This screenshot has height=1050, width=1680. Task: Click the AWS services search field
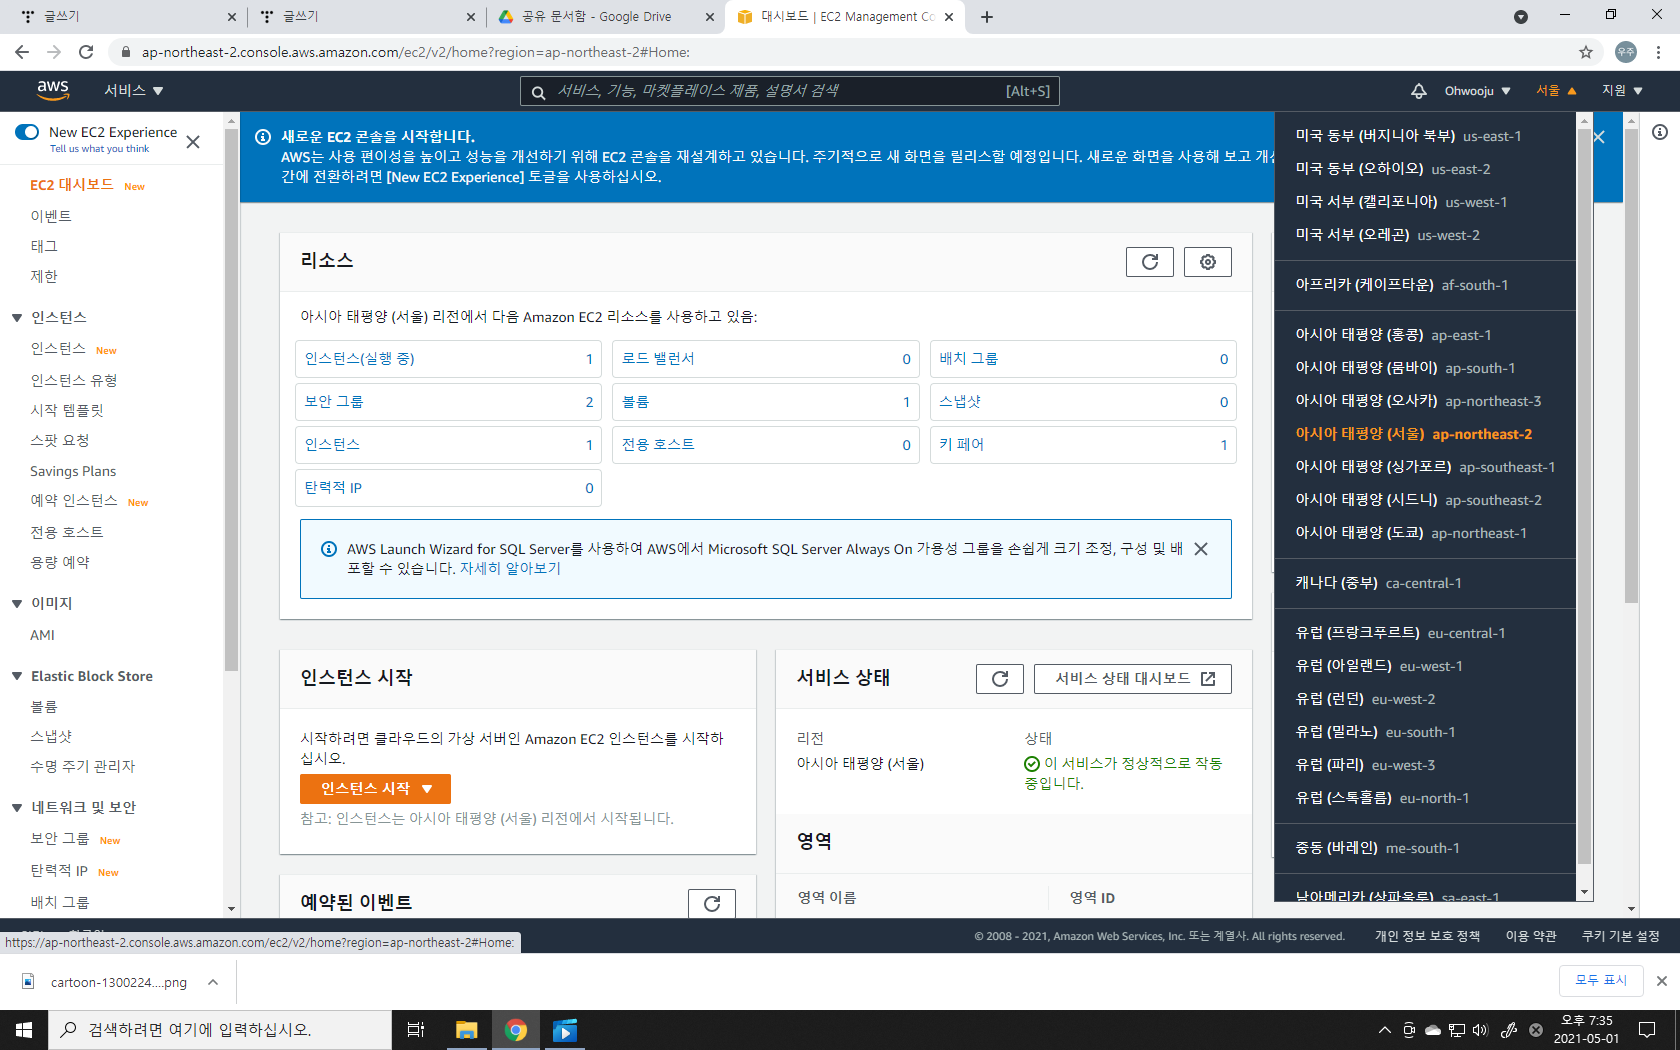tap(789, 91)
